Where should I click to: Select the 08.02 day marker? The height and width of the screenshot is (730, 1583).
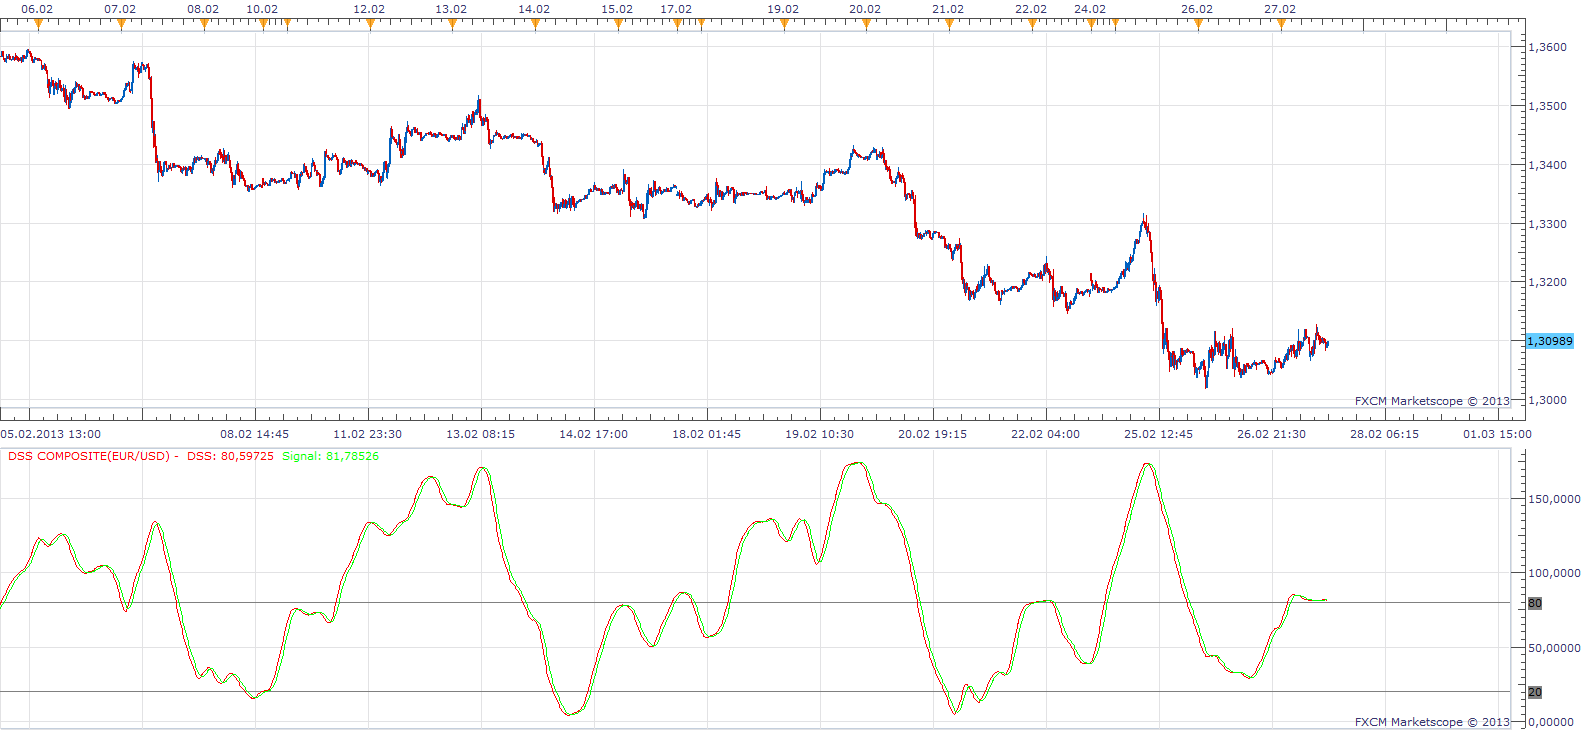tap(204, 25)
